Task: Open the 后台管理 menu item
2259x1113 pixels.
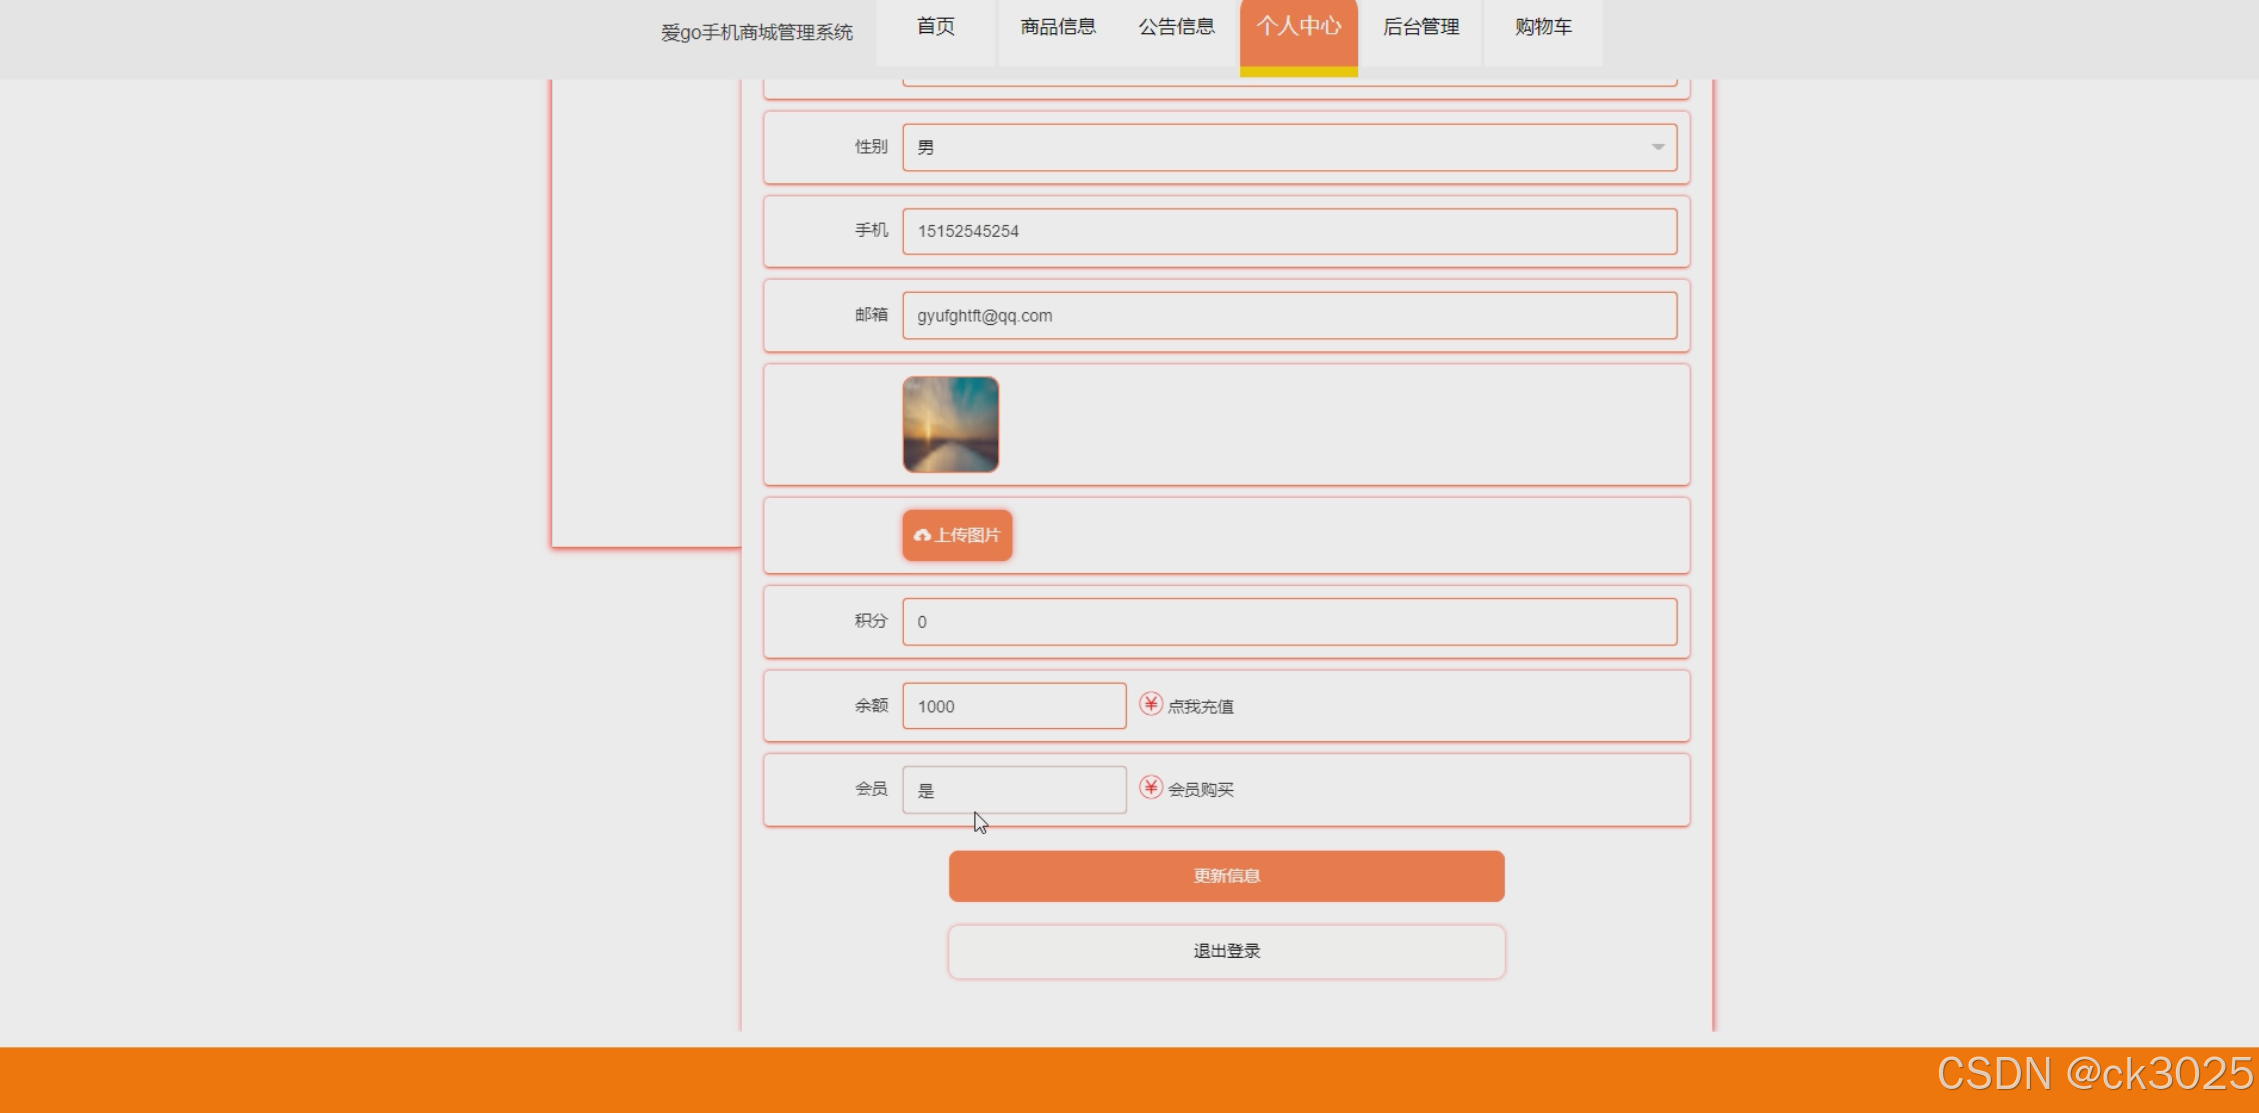Action: [1420, 28]
